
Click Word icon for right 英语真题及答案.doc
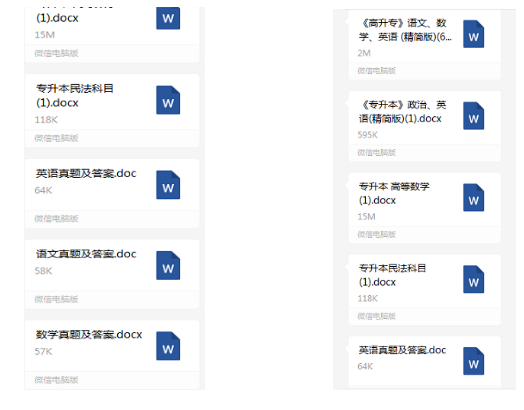(x=474, y=361)
